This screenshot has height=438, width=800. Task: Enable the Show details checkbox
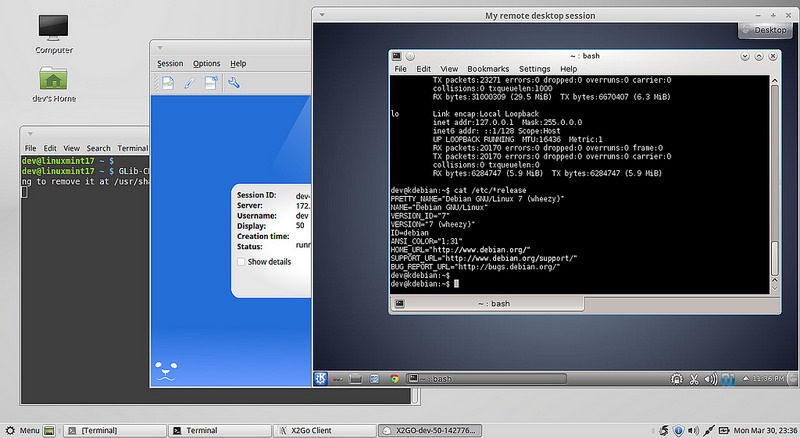240,261
